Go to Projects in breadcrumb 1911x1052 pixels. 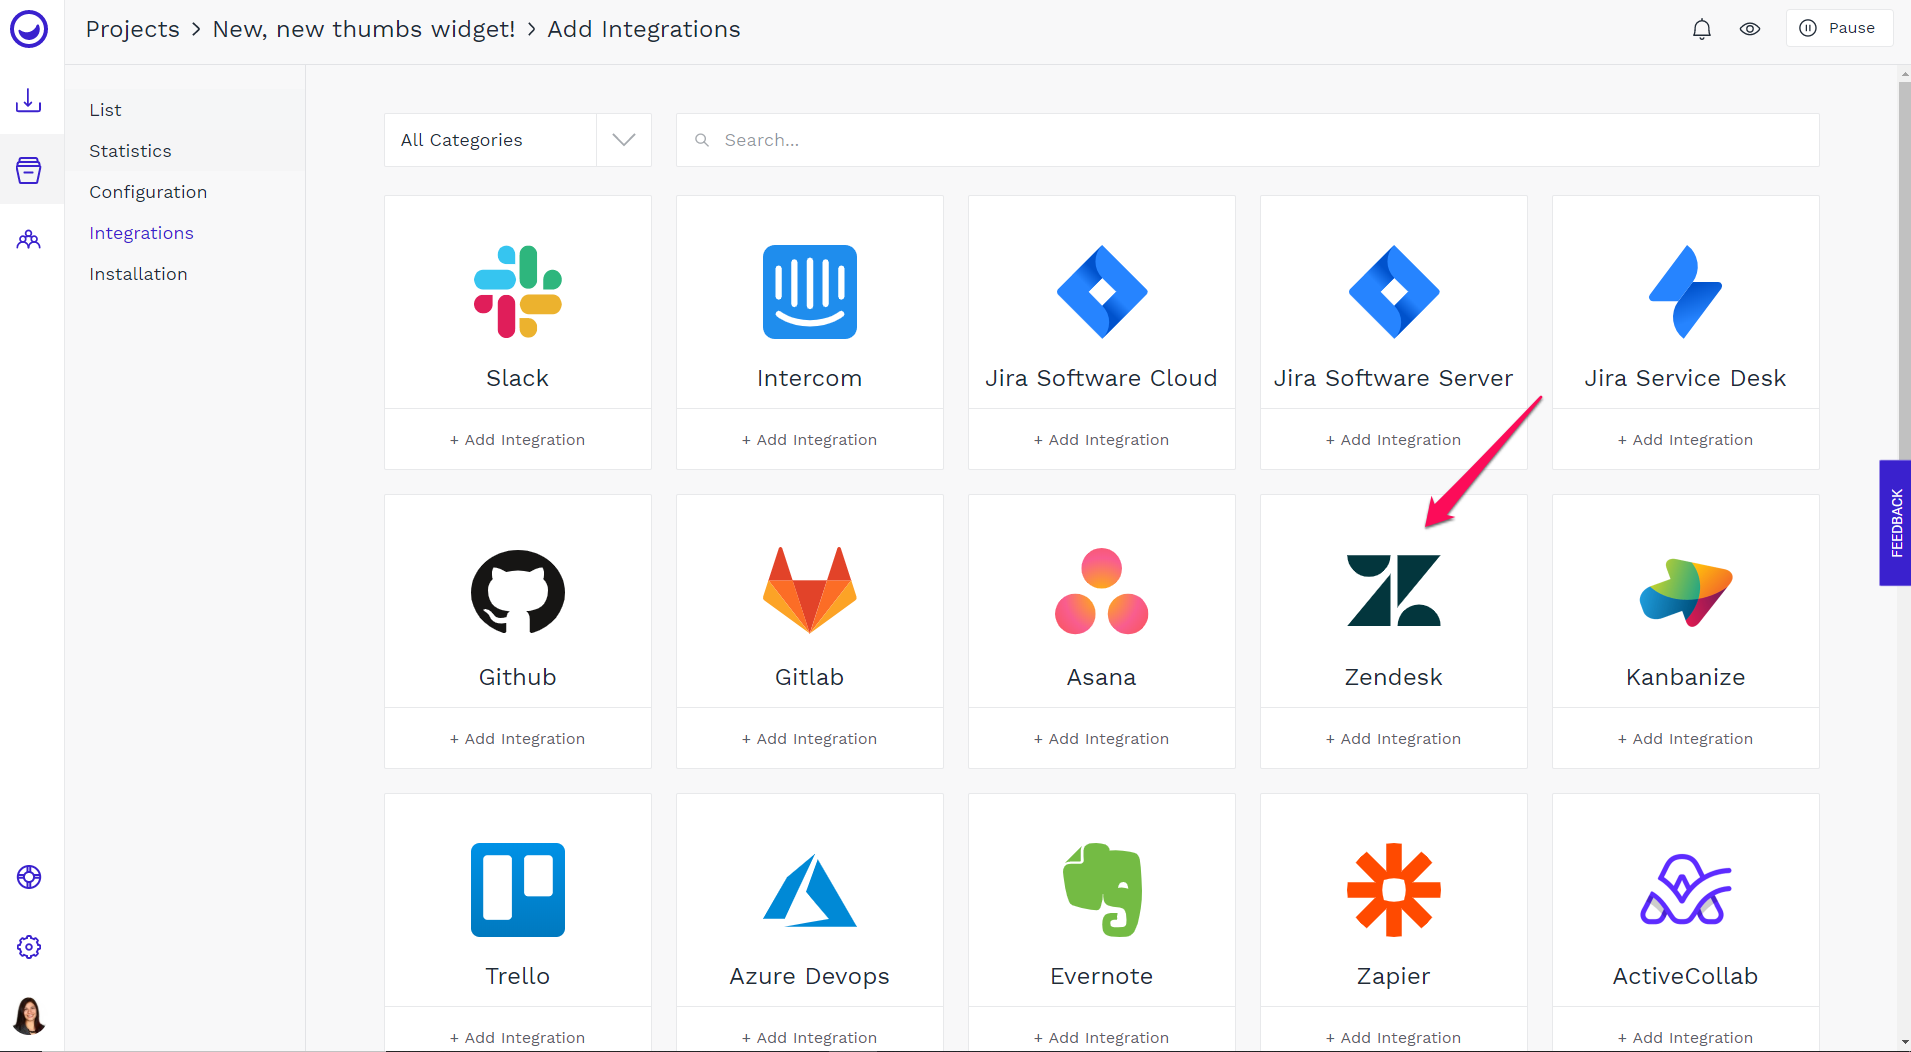coord(133,29)
